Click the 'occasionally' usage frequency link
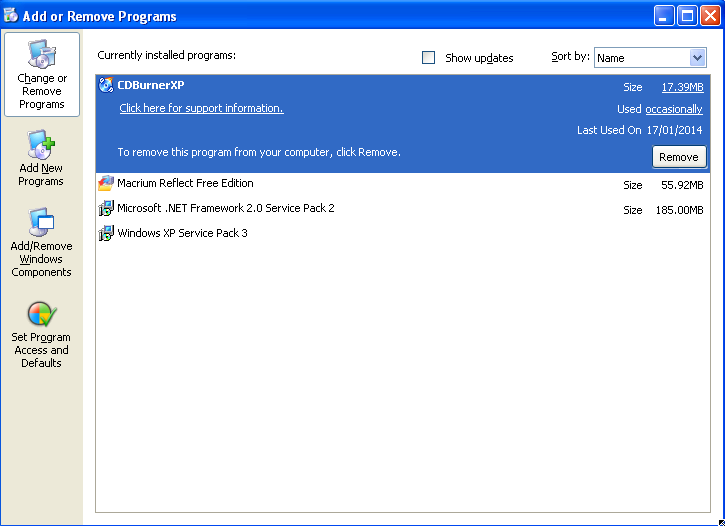This screenshot has width=725, height=526. pos(673,109)
